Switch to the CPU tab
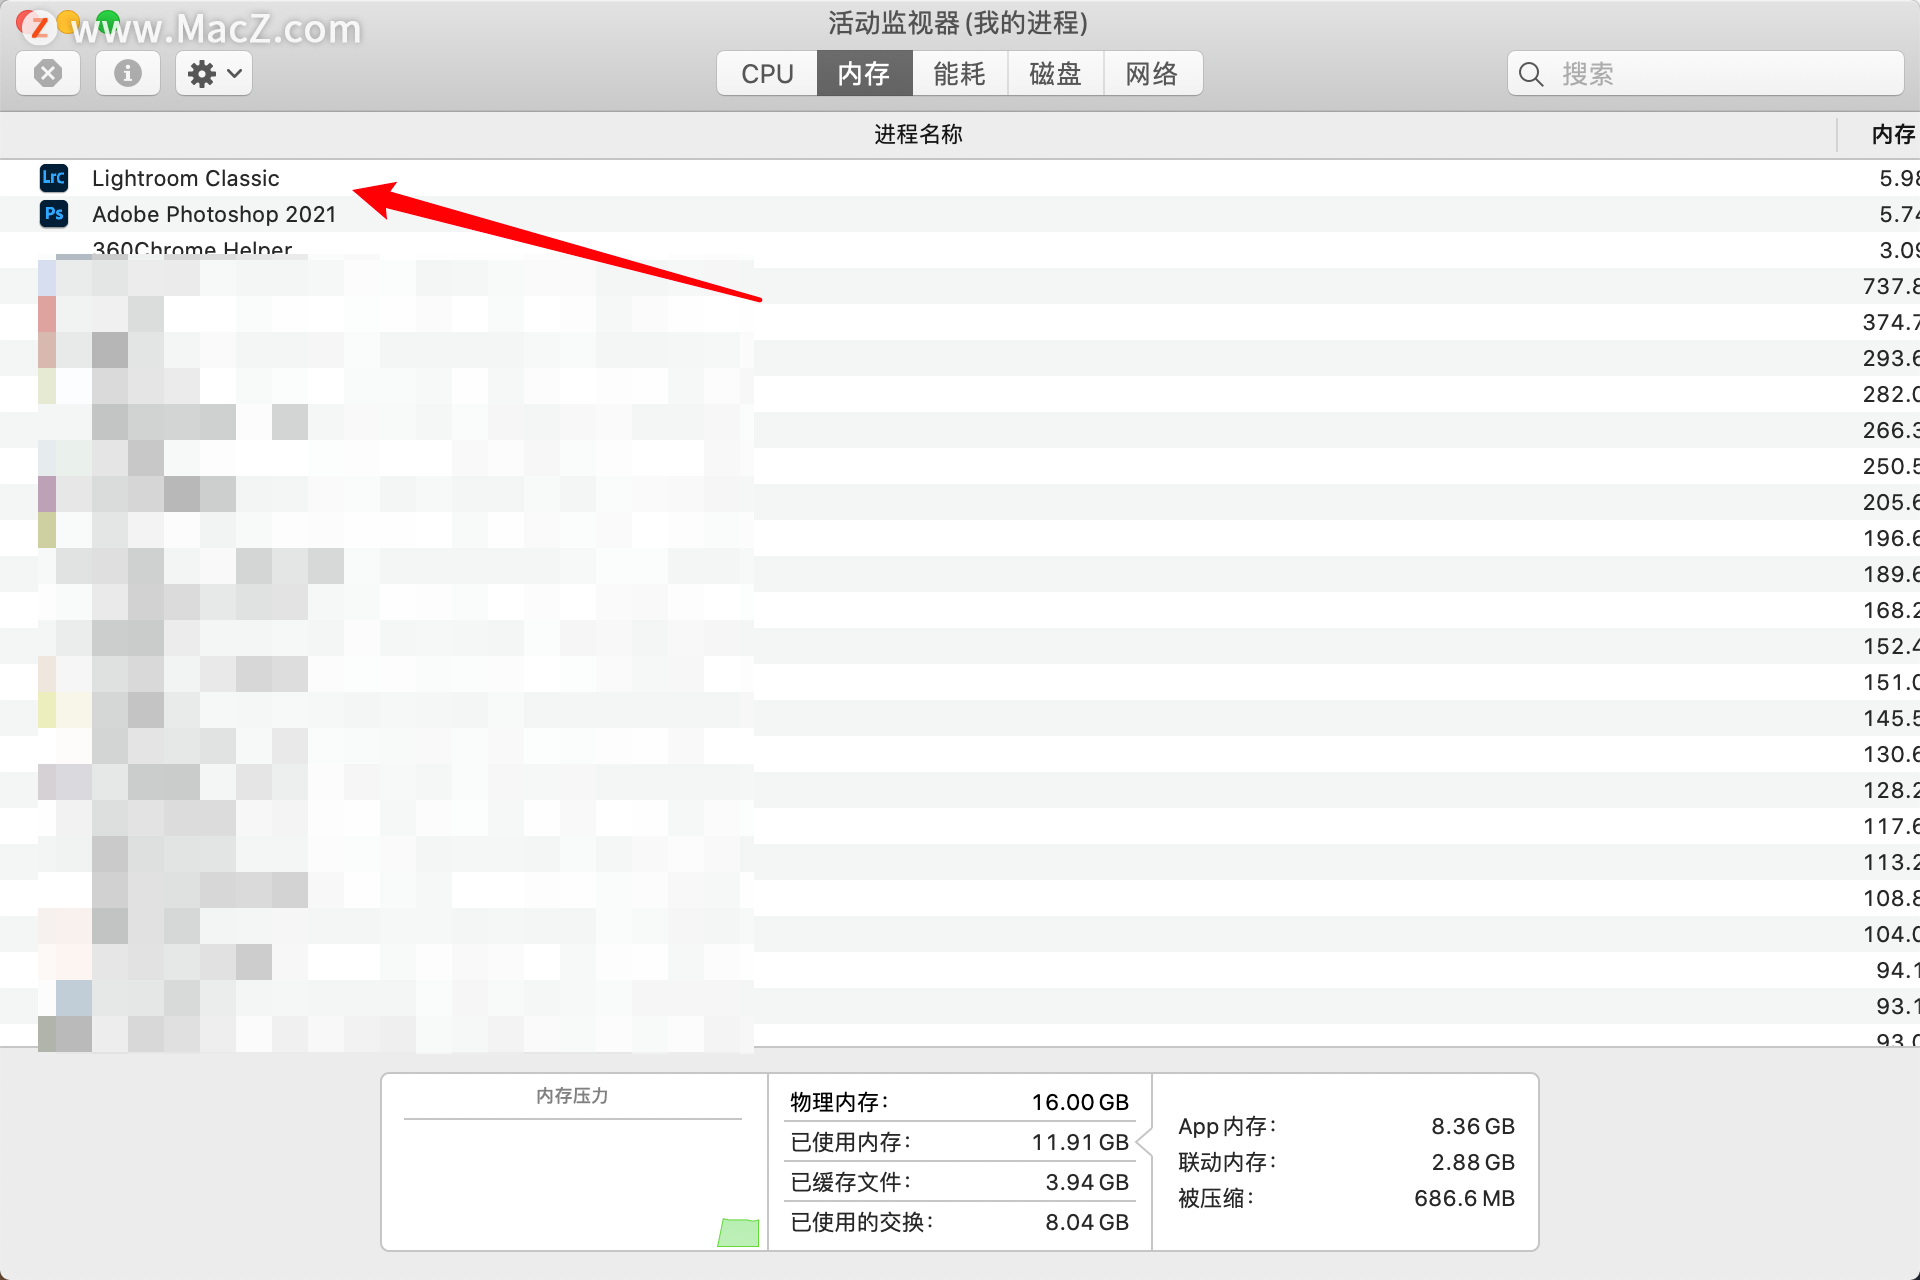1920x1280 pixels. tap(767, 74)
